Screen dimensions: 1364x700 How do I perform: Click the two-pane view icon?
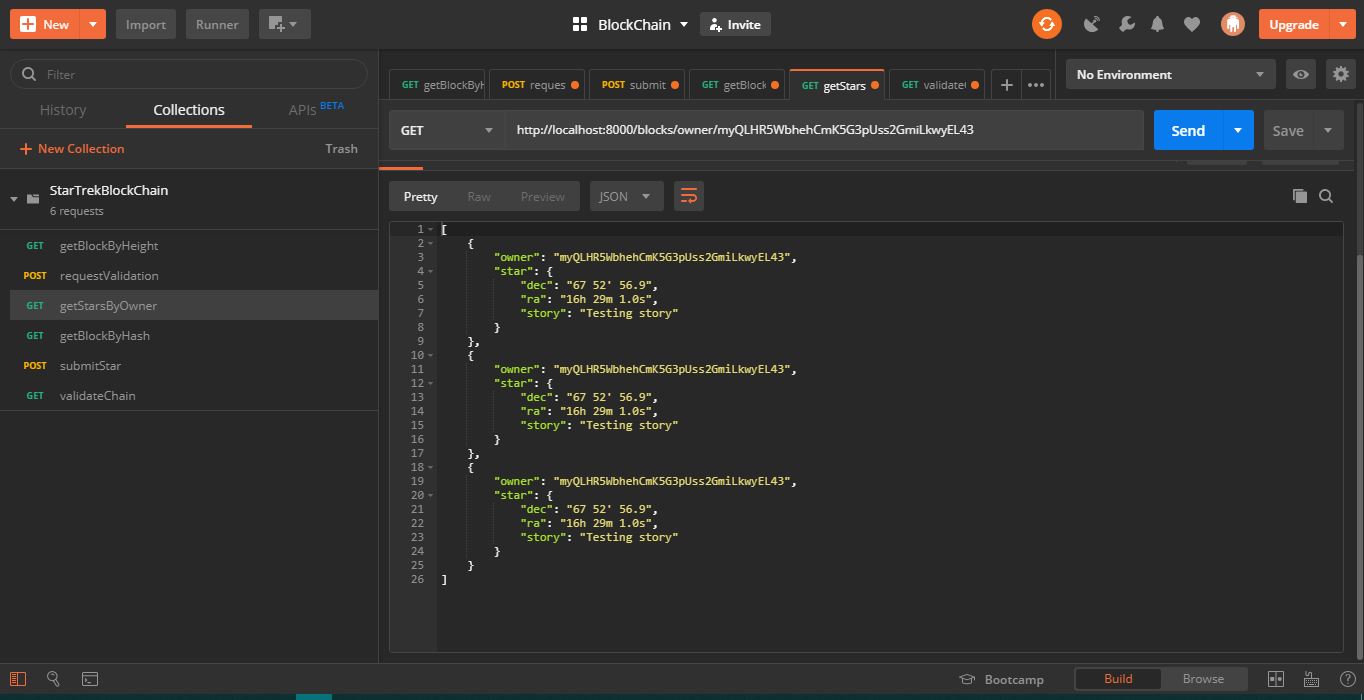(1276, 678)
